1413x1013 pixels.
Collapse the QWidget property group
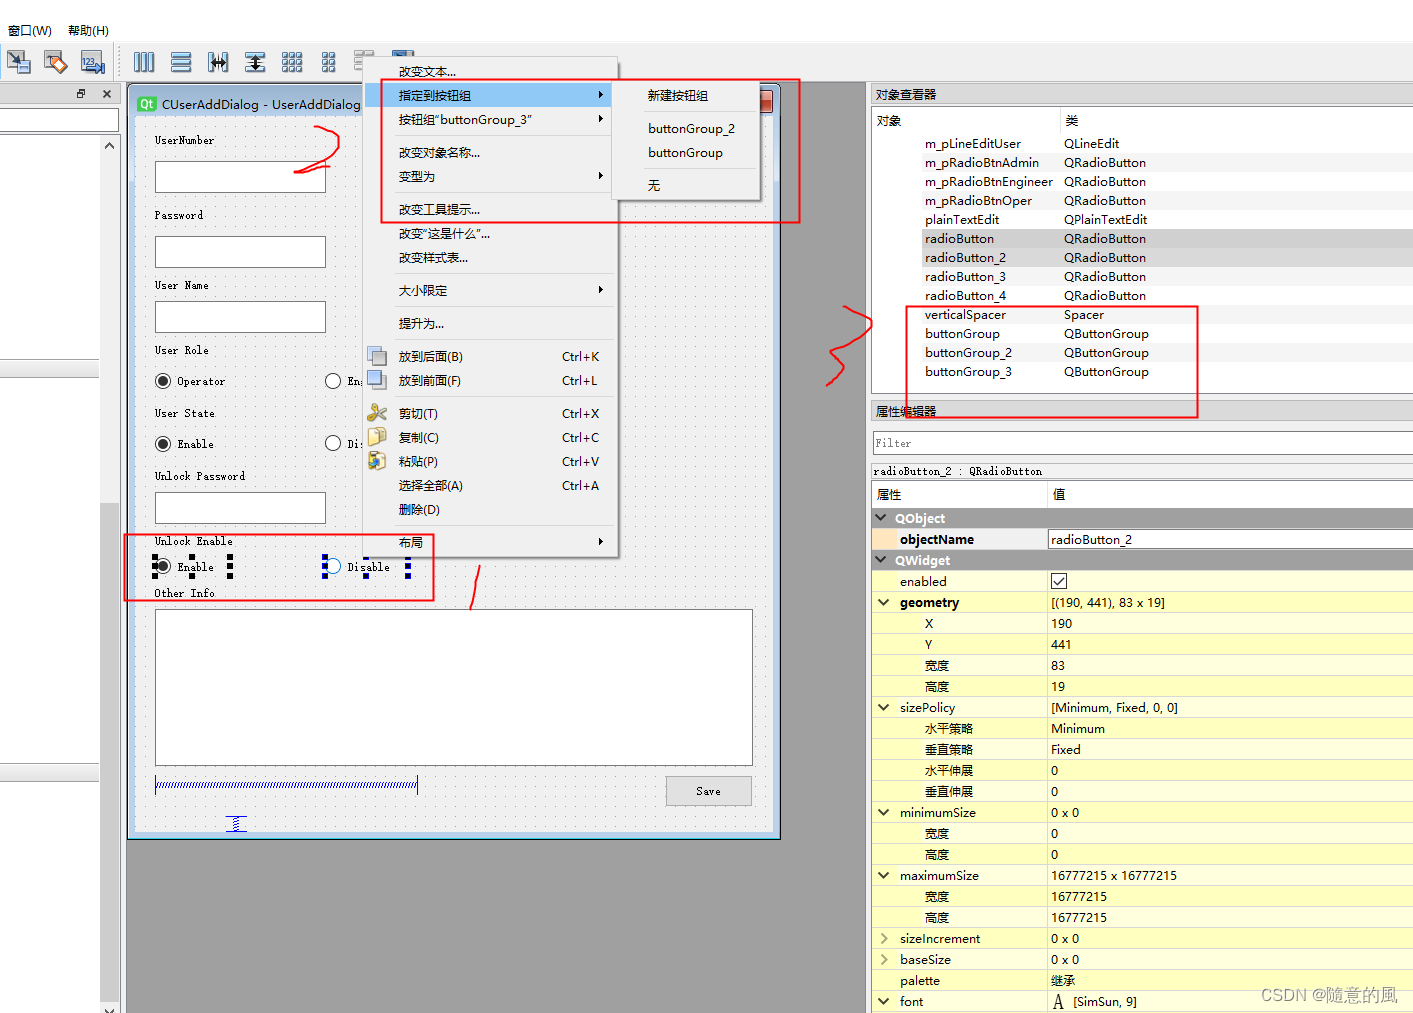[882, 560]
